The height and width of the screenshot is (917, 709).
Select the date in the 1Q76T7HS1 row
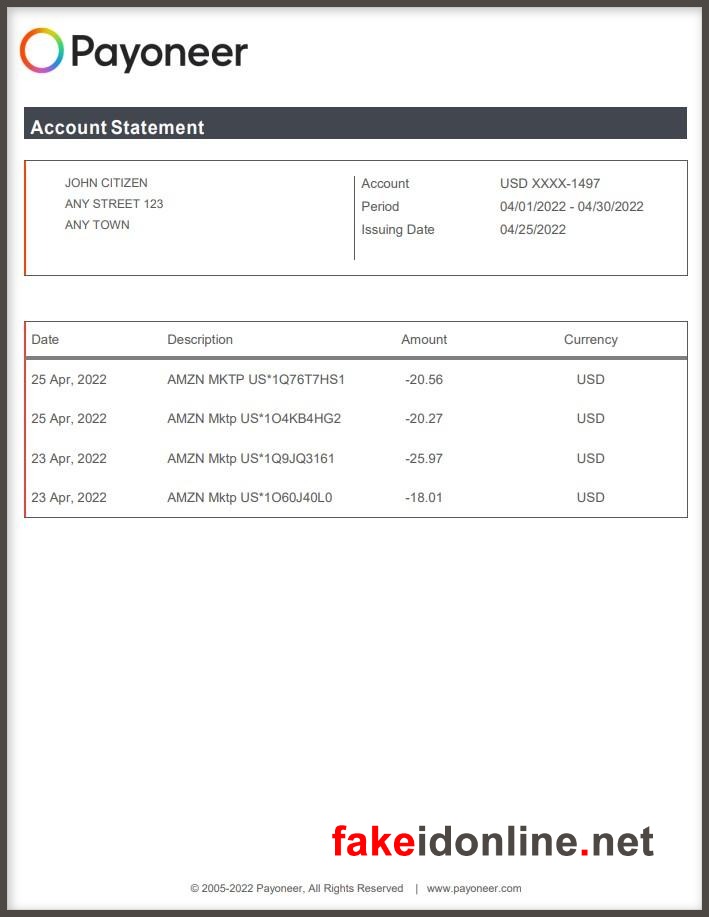(x=69, y=380)
